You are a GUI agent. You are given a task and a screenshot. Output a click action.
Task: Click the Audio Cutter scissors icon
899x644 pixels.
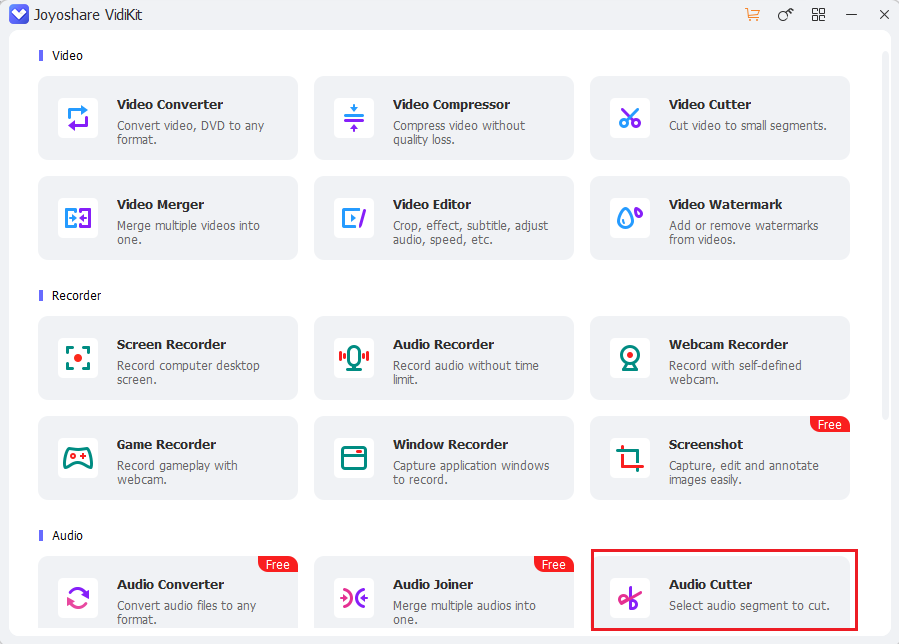coord(630,598)
